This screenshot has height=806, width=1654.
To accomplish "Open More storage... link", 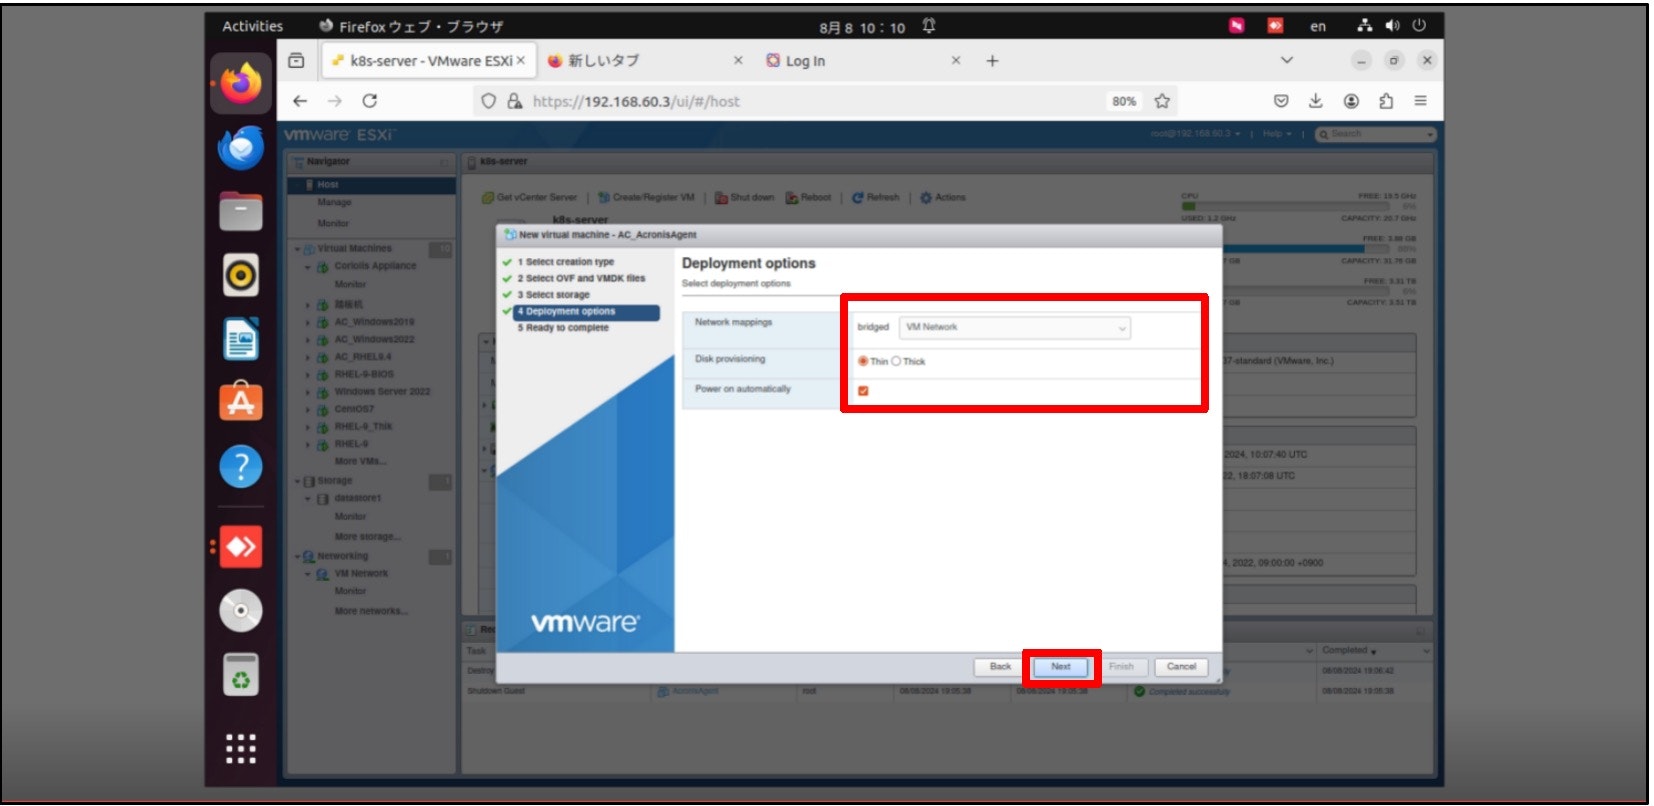I will [368, 537].
